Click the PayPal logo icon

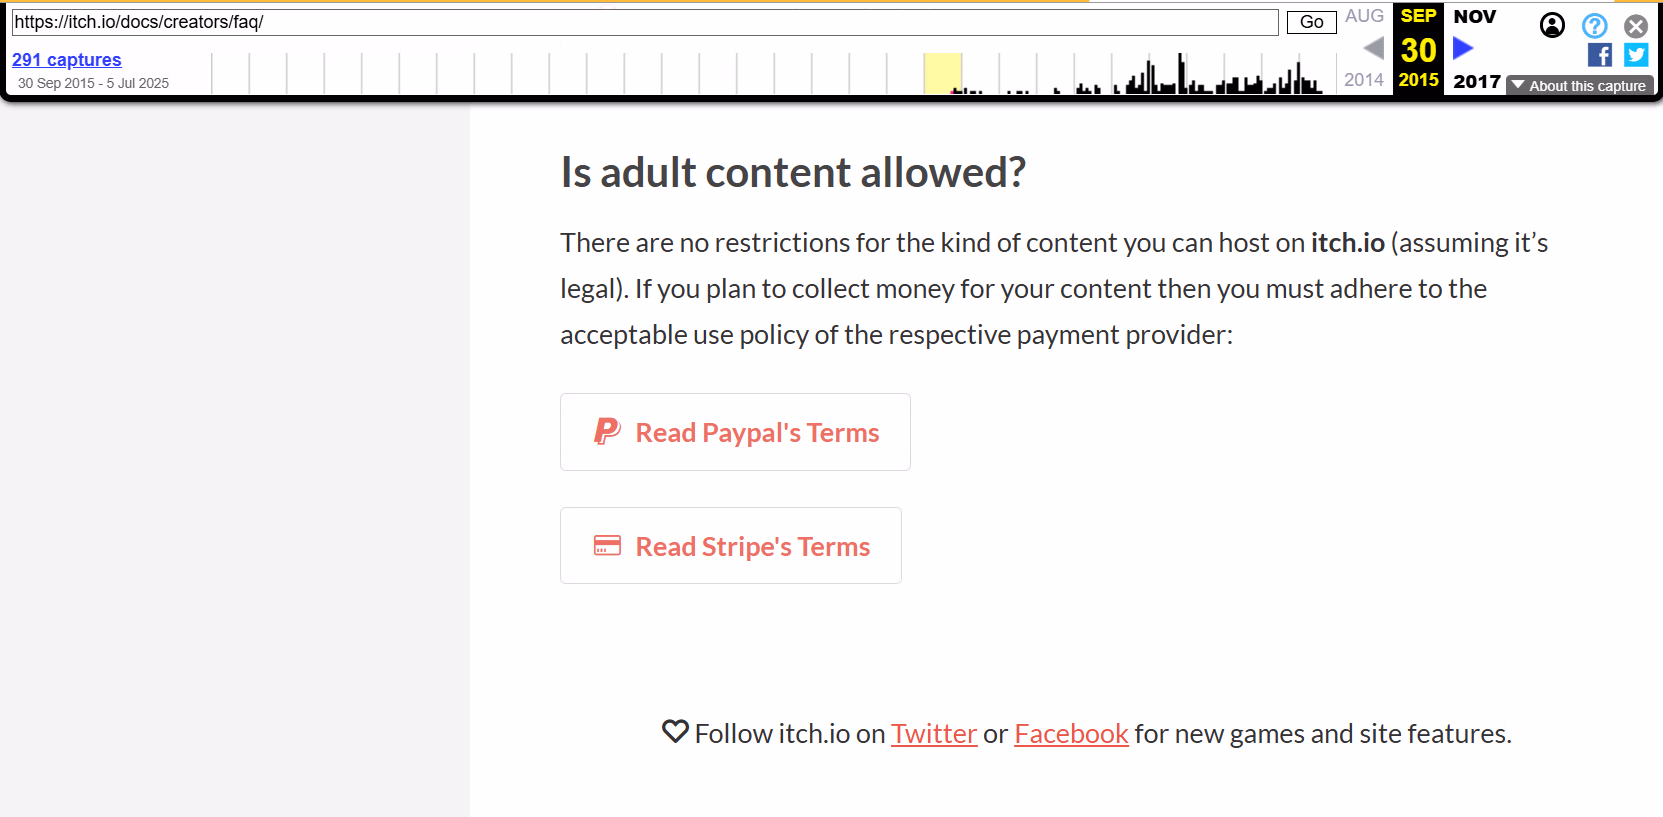click(x=607, y=432)
